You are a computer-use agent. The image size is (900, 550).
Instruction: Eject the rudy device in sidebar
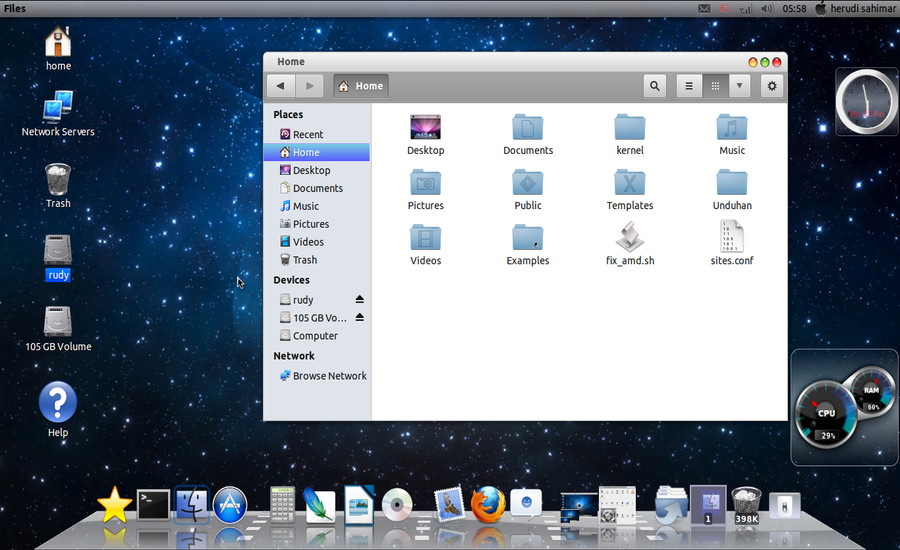pyautogui.click(x=360, y=300)
